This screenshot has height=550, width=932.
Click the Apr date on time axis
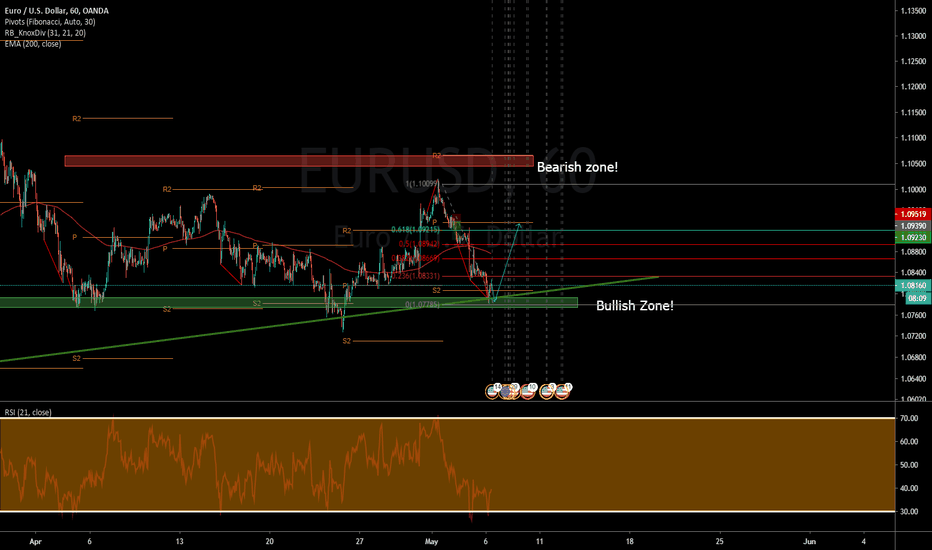pyautogui.click(x=36, y=541)
